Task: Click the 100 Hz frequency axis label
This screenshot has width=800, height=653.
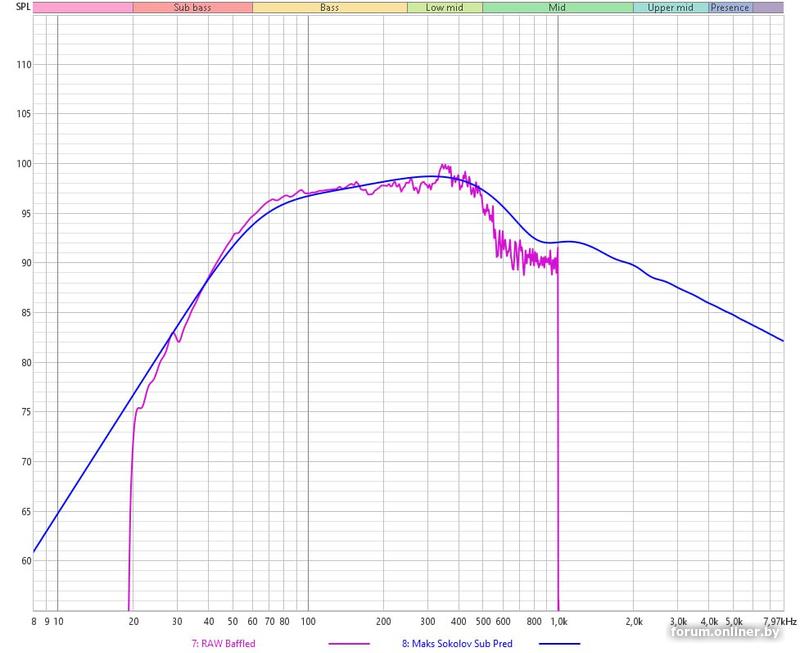Action: point(307,620)
